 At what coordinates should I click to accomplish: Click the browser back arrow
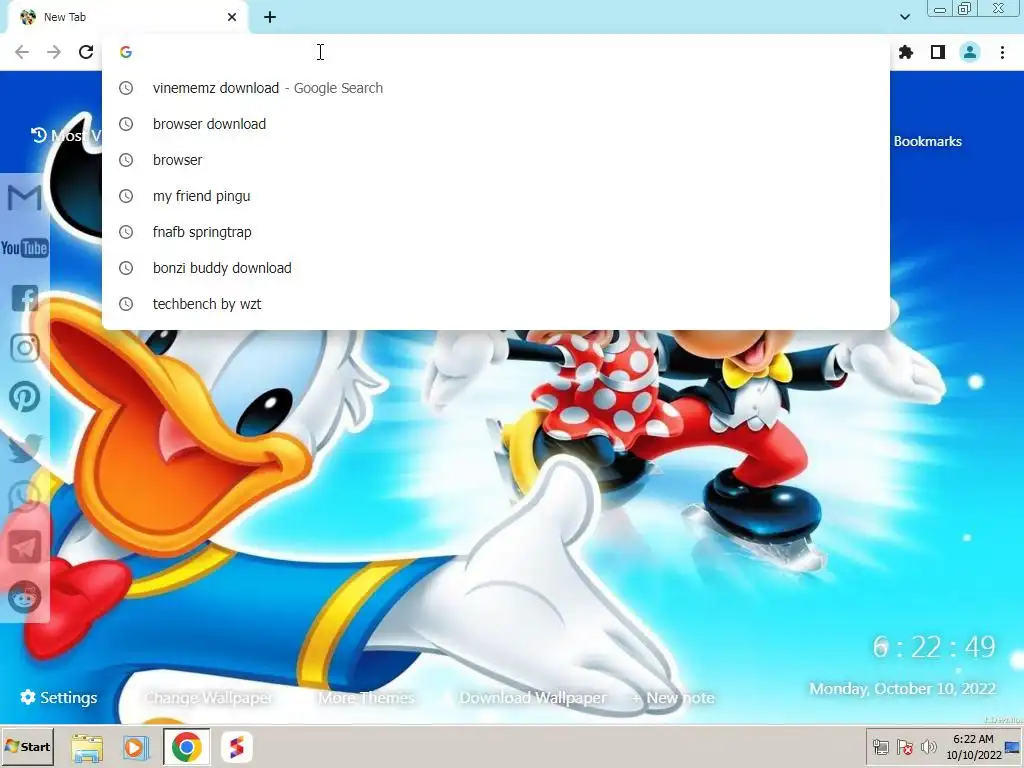(22, 52)
